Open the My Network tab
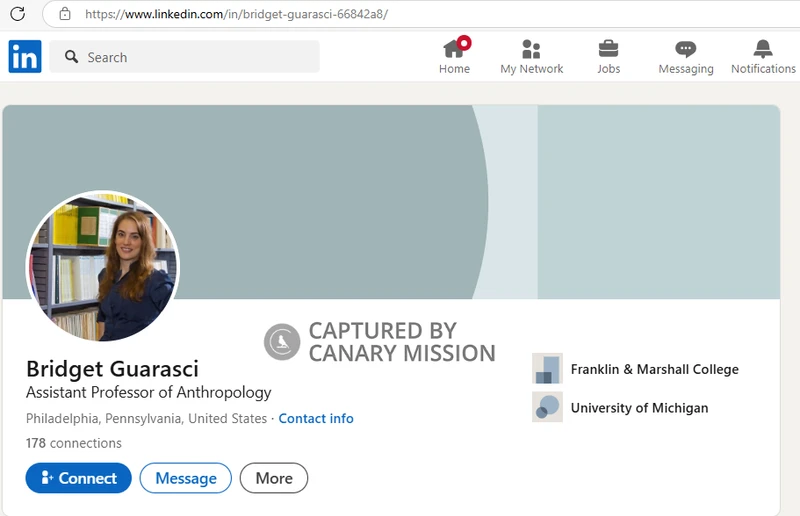Screen dimensions: 800x516 coord(531,57)
